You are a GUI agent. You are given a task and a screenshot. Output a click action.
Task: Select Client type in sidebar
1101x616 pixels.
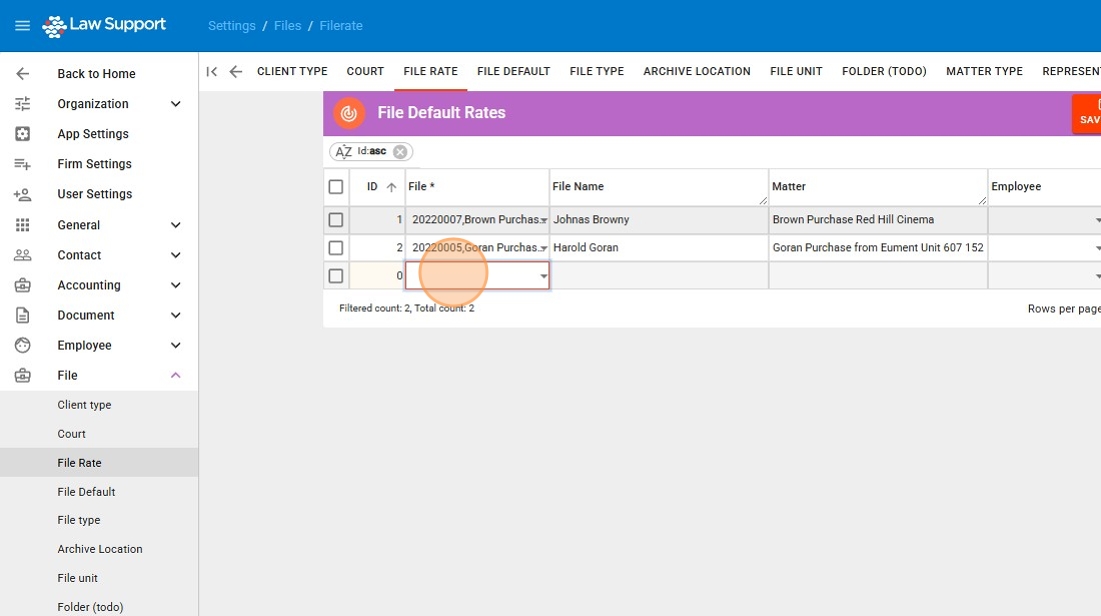[84, 405]
